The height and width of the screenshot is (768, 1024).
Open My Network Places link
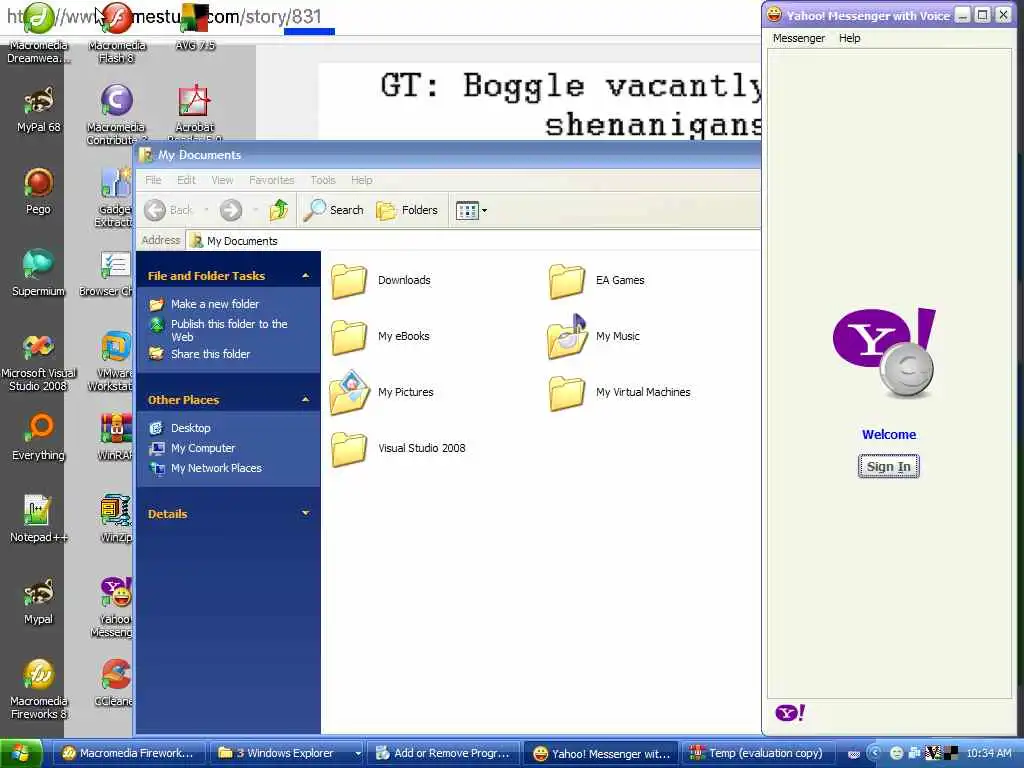point(216,468)
